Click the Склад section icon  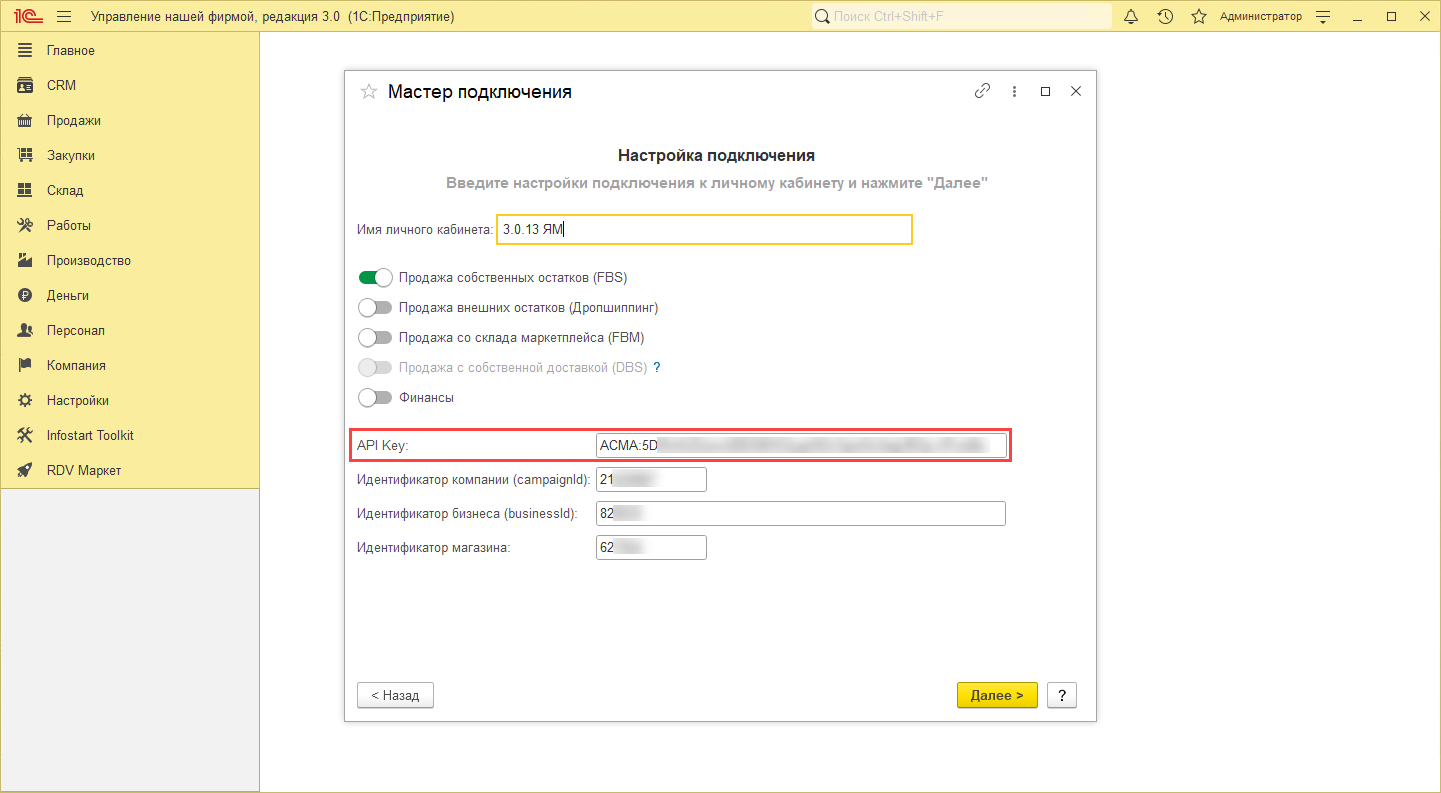[25, 190]
